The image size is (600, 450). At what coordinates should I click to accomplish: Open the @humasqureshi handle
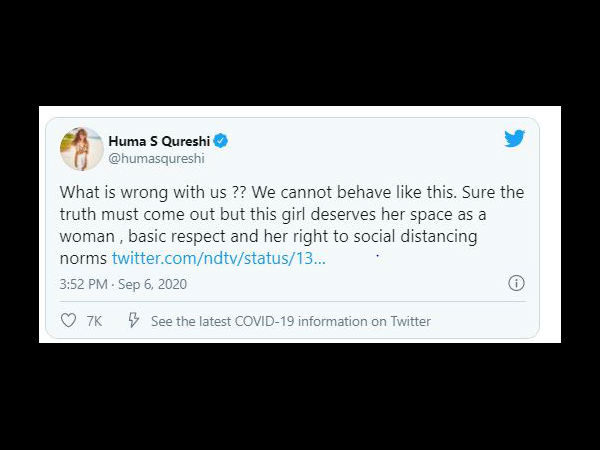pyautogui.click(x=156, y=158)
